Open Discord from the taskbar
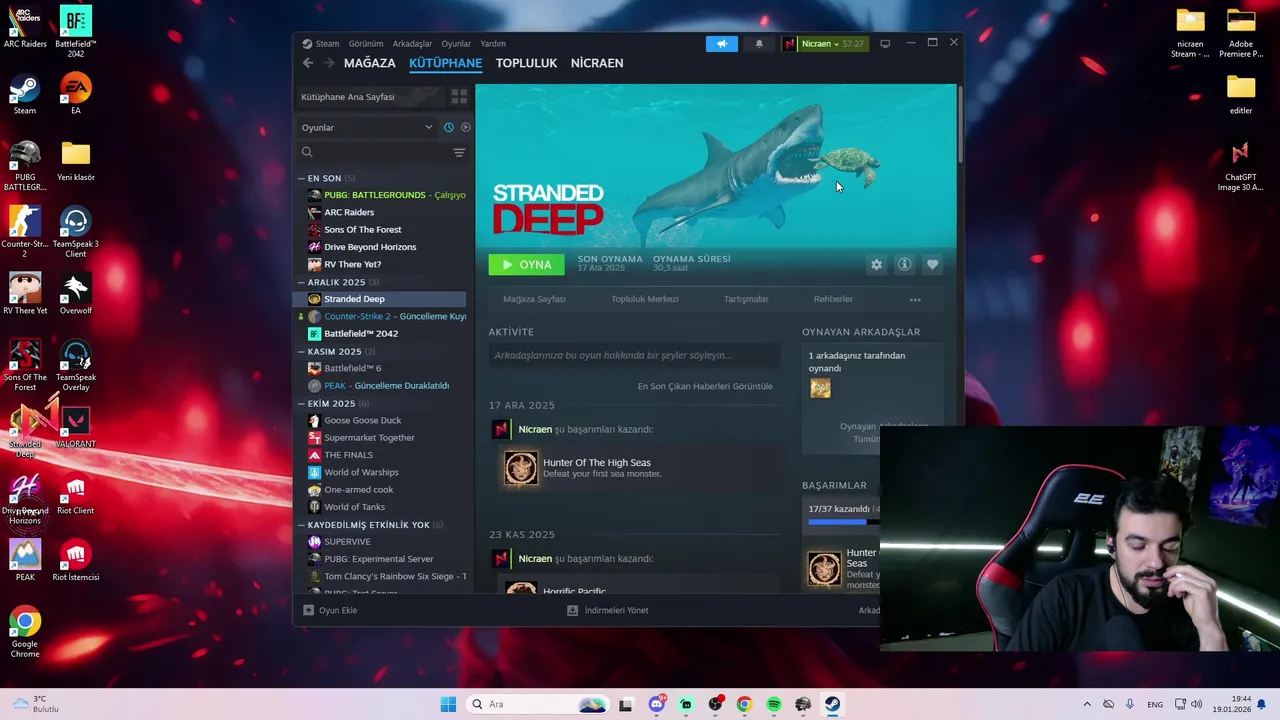This screenshot has height=720, width=1280. click(656, 704)
